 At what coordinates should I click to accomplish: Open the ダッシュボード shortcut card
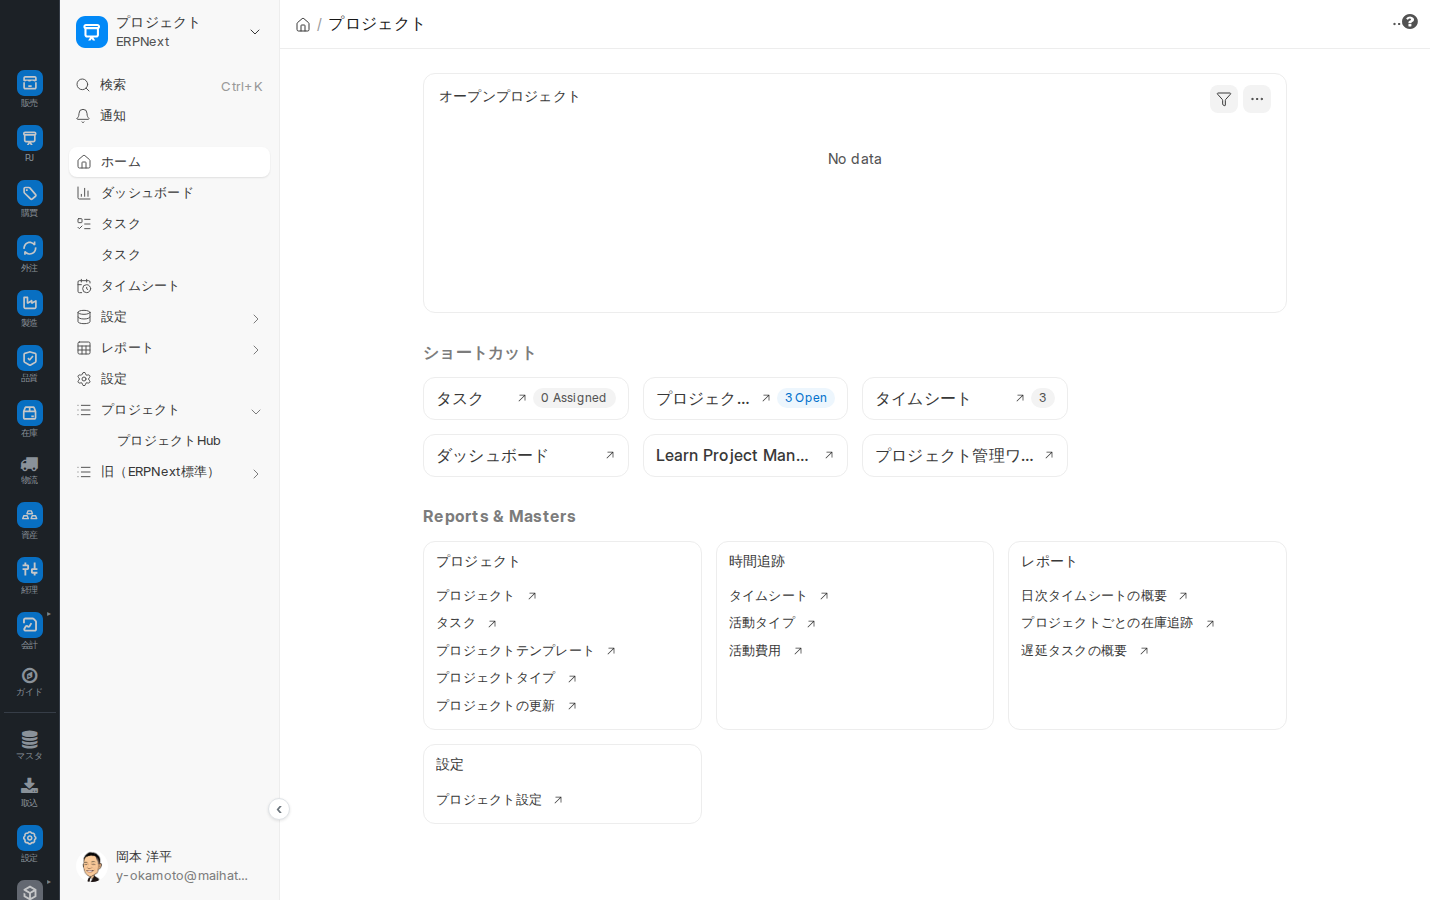coord(526,455)
